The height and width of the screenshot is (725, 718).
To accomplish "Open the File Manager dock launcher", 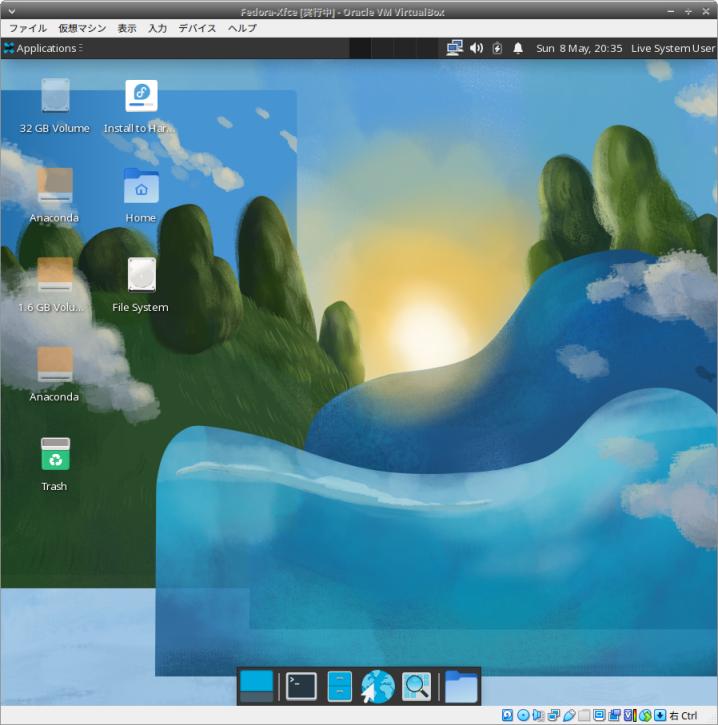I will (340, 686).
